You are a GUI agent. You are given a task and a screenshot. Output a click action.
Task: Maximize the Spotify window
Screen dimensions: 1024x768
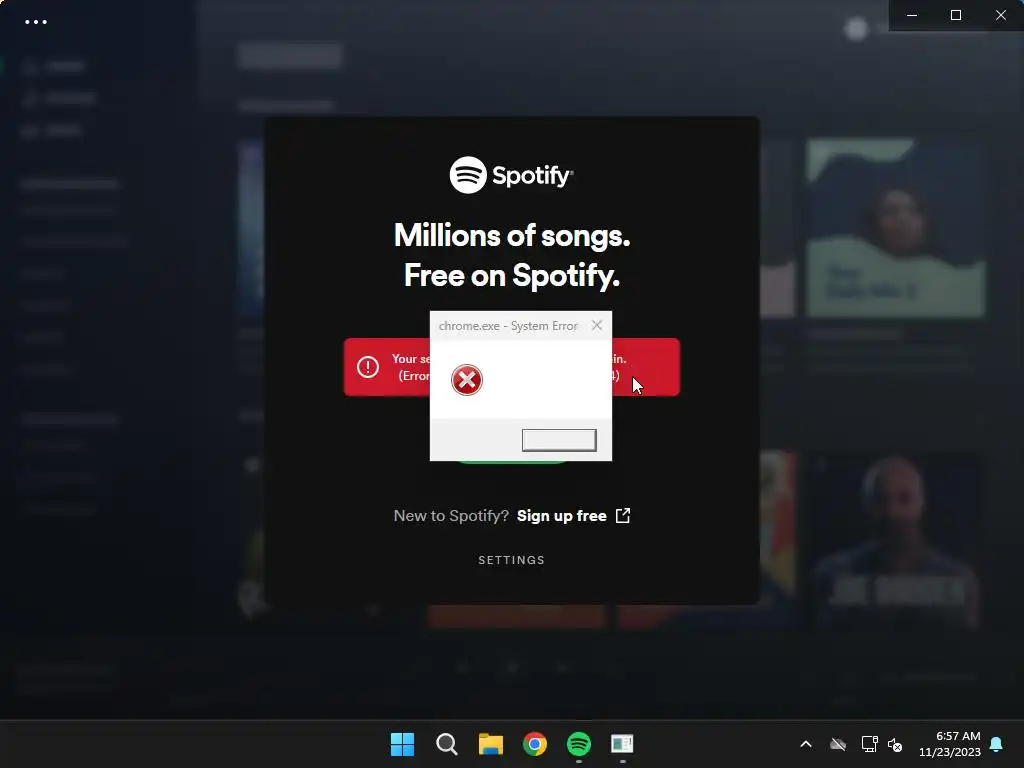[956, 15]
